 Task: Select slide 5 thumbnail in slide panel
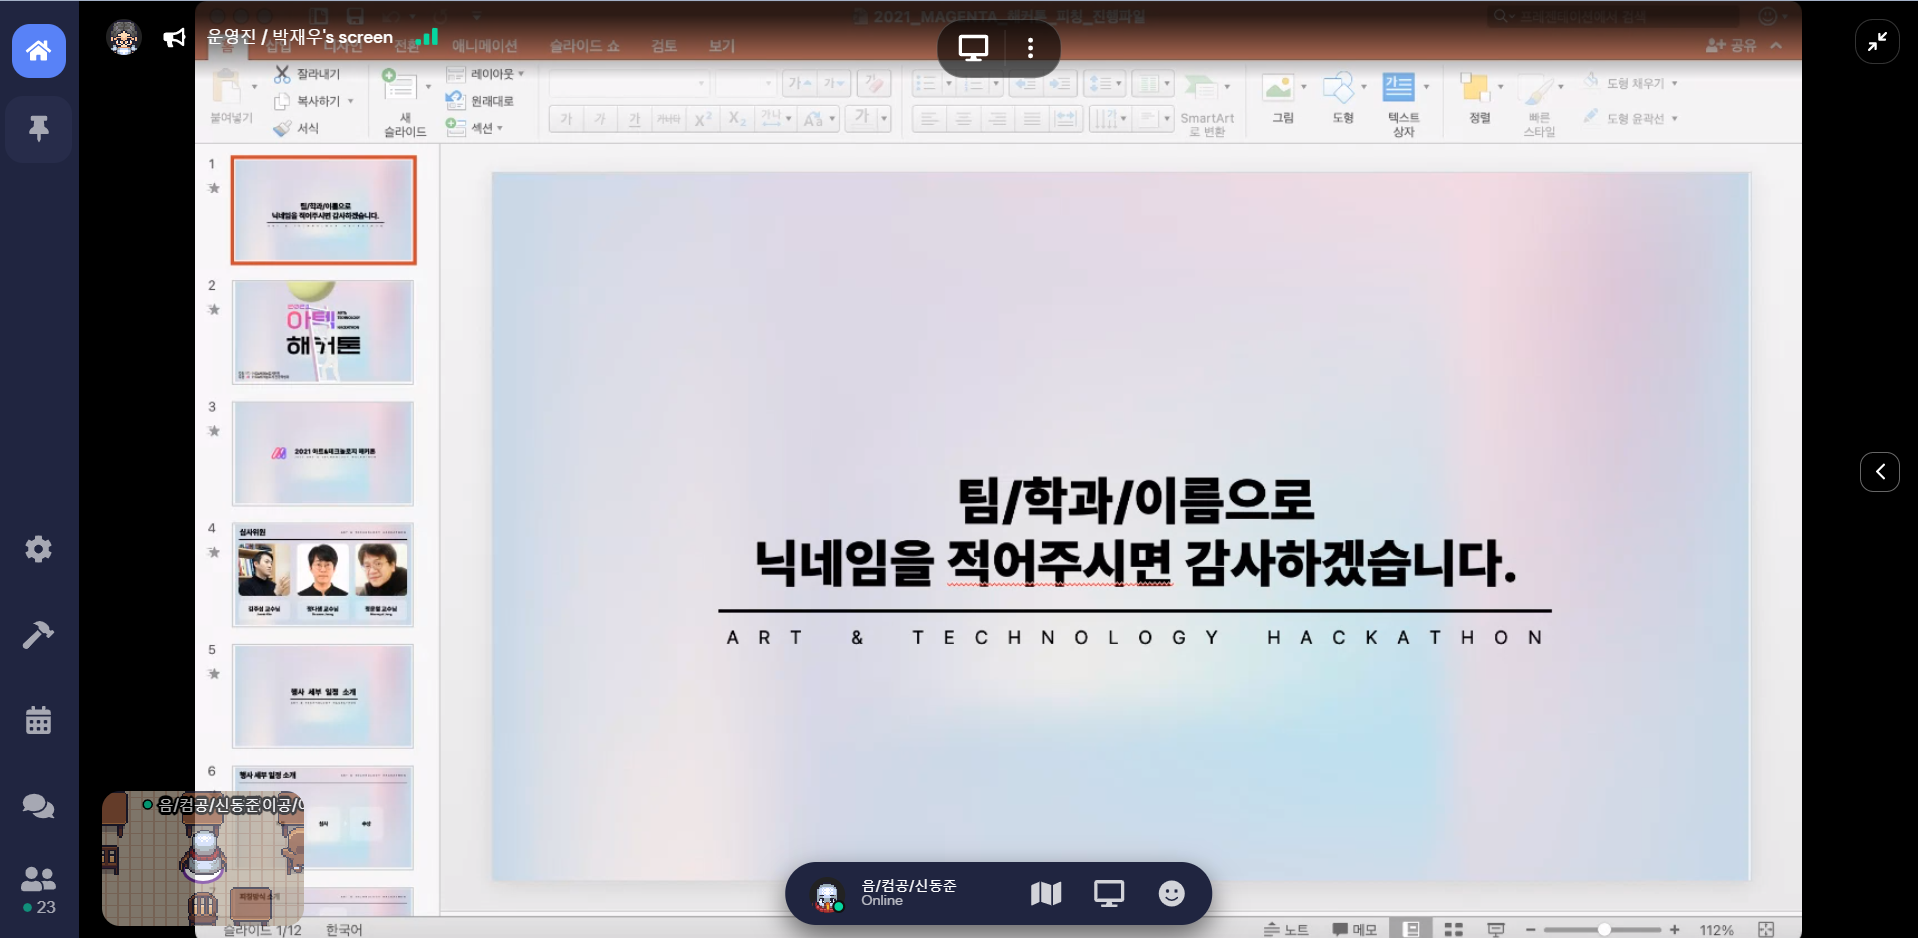[323, 696]
